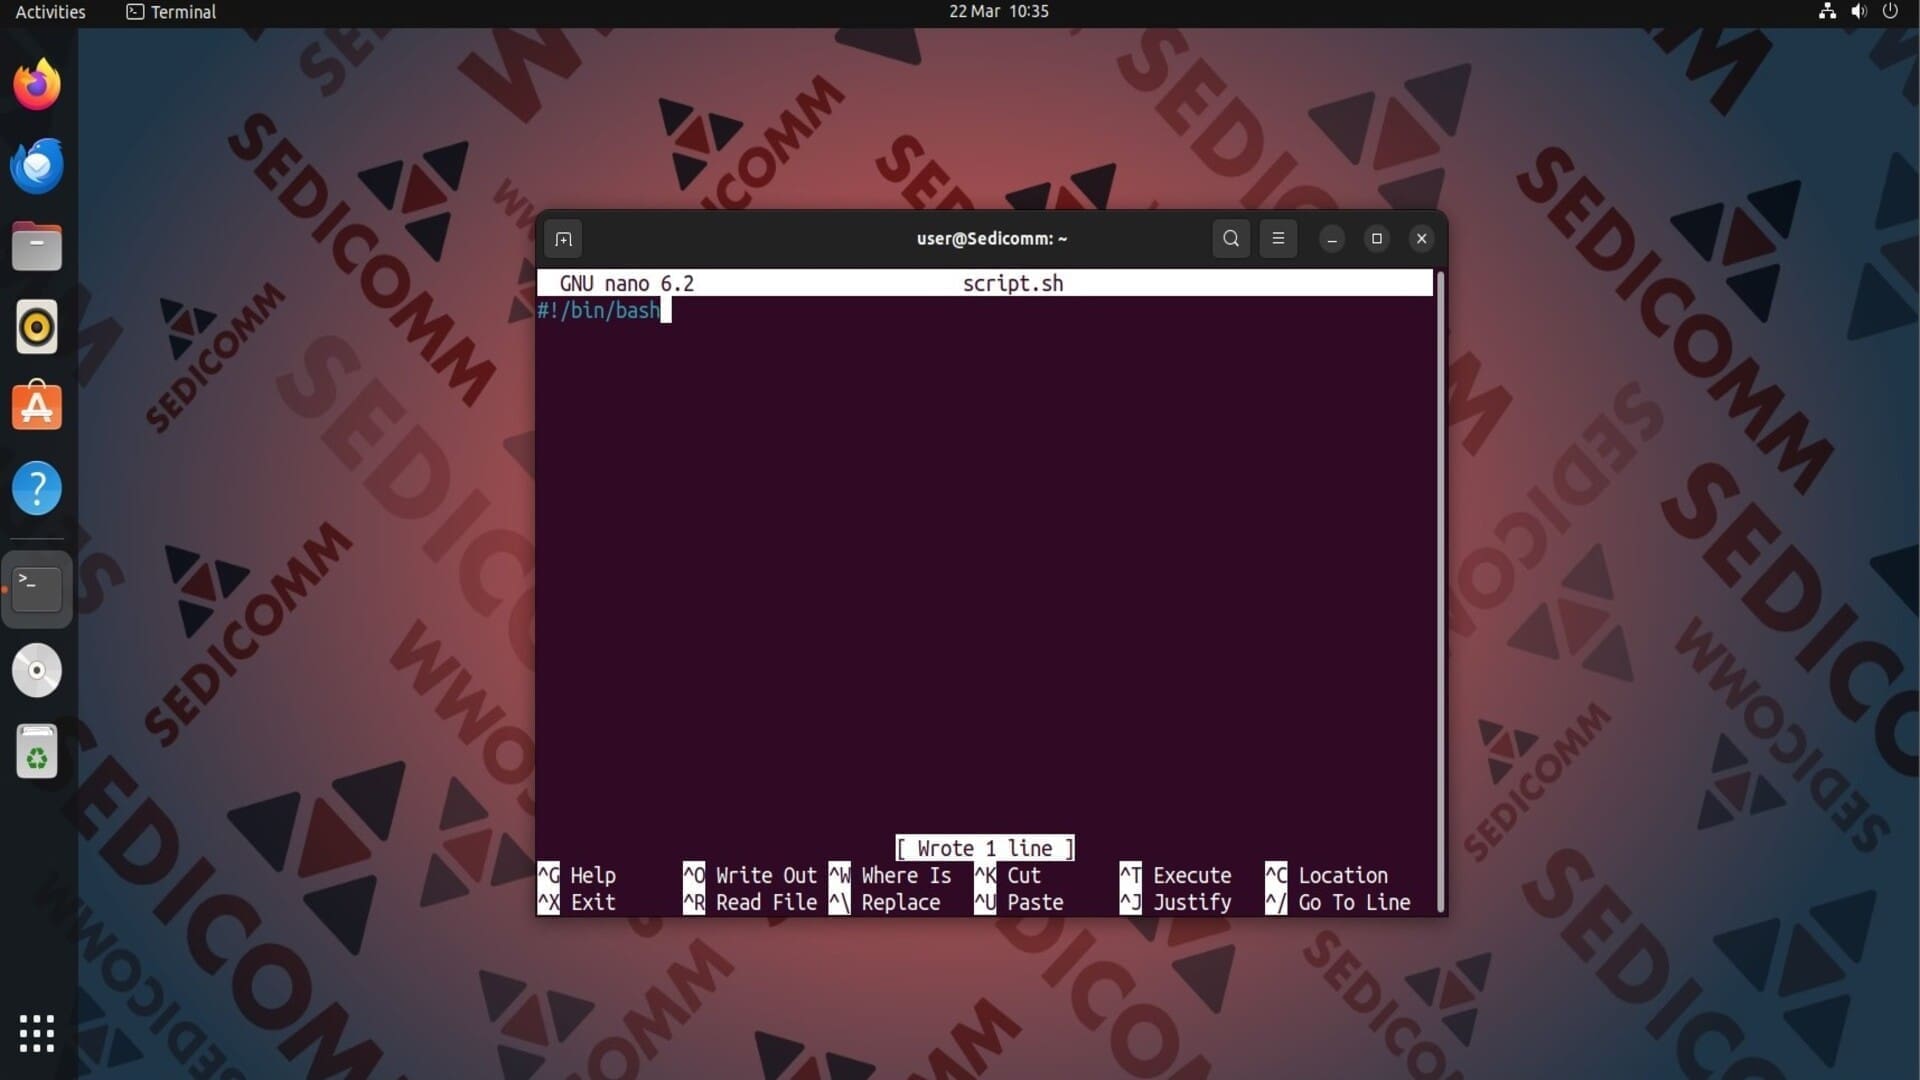Open the Activities overview

pos(50,12)
